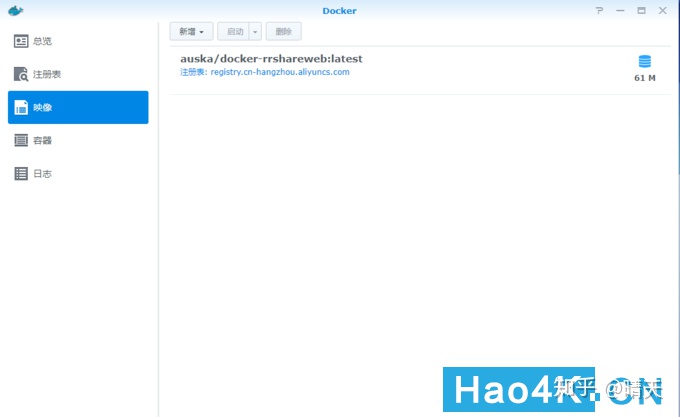Open the 总览 overview icon in sidebar
This screenshot has height=417, width=680.
(x=21, y=41)
